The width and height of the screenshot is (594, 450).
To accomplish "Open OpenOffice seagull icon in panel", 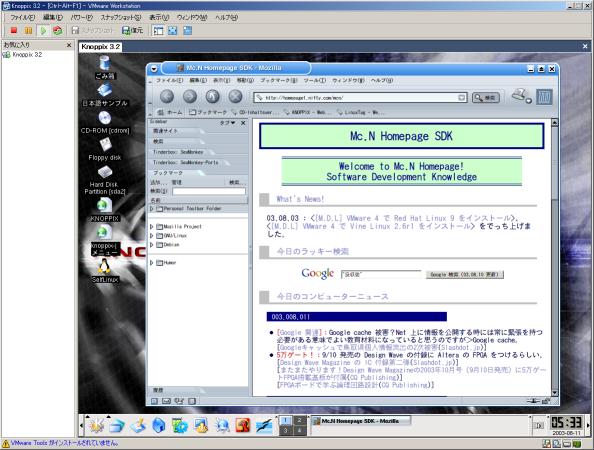I will pos(264,425).
